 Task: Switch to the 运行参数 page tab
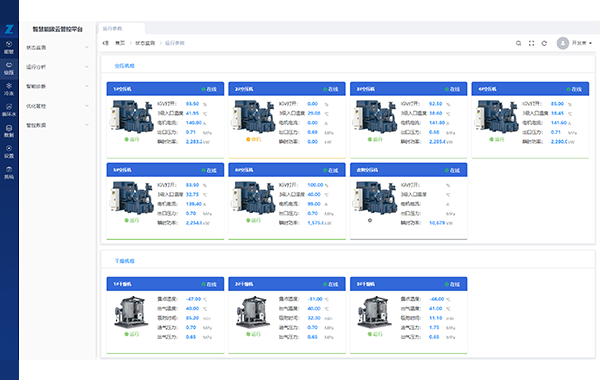click(x=112, y=29)
